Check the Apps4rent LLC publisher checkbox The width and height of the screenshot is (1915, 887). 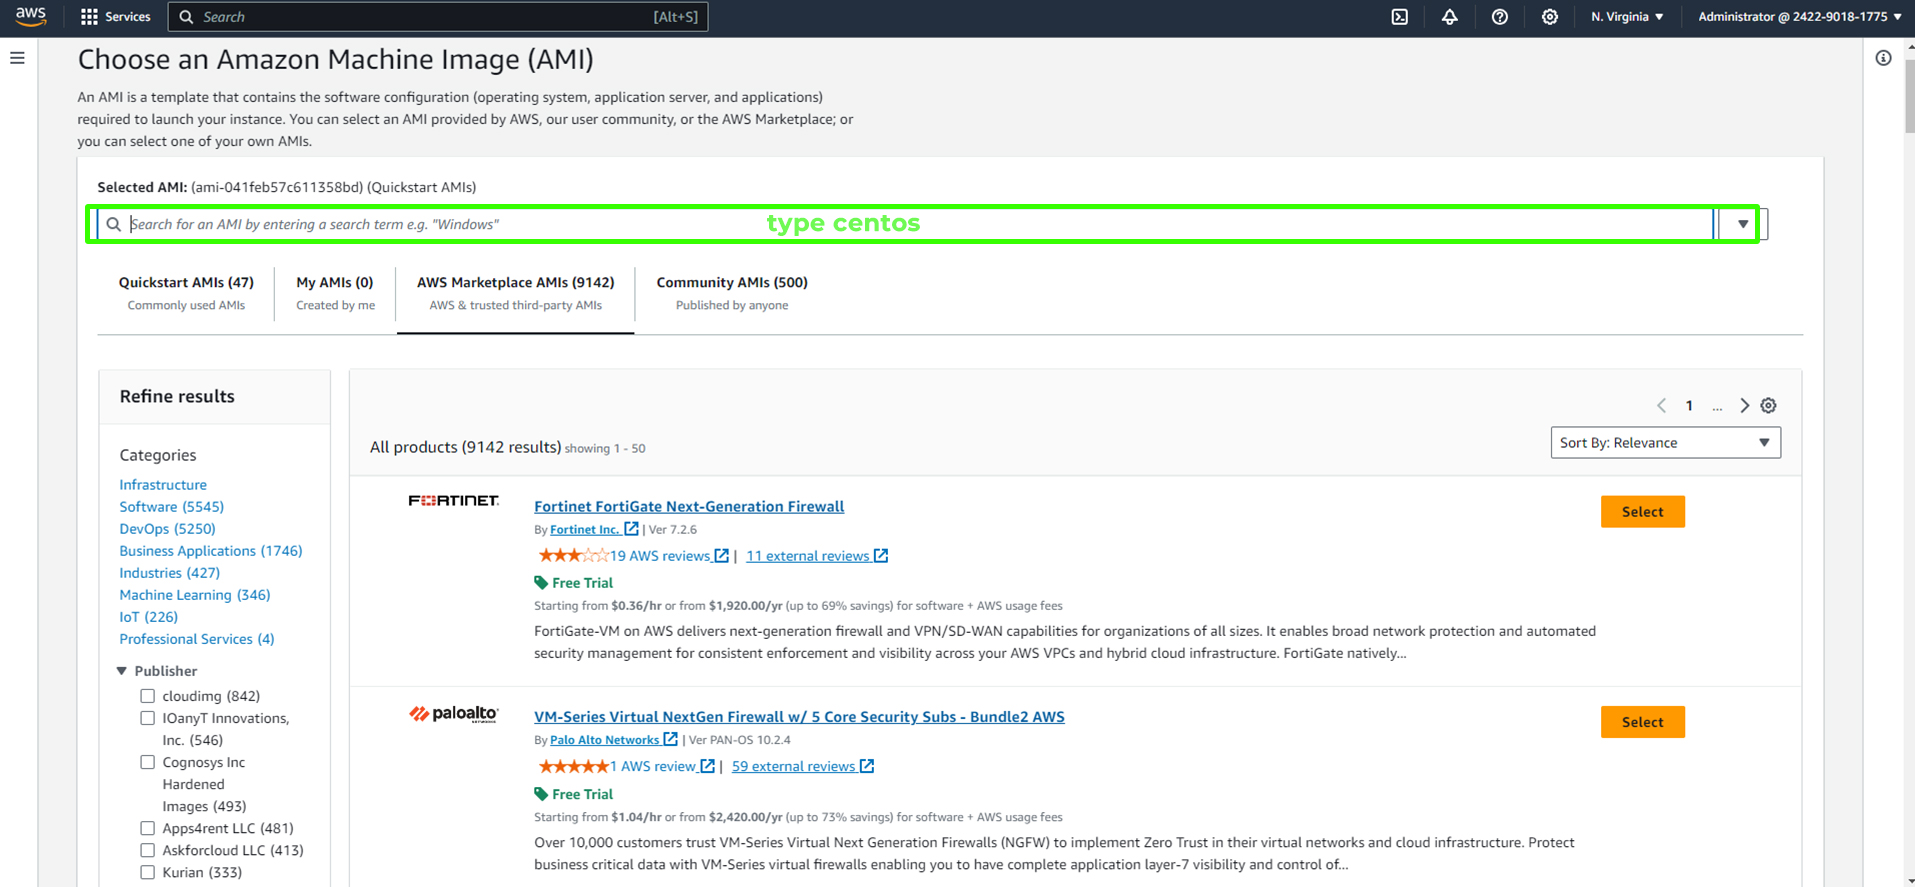pos(147,828)
